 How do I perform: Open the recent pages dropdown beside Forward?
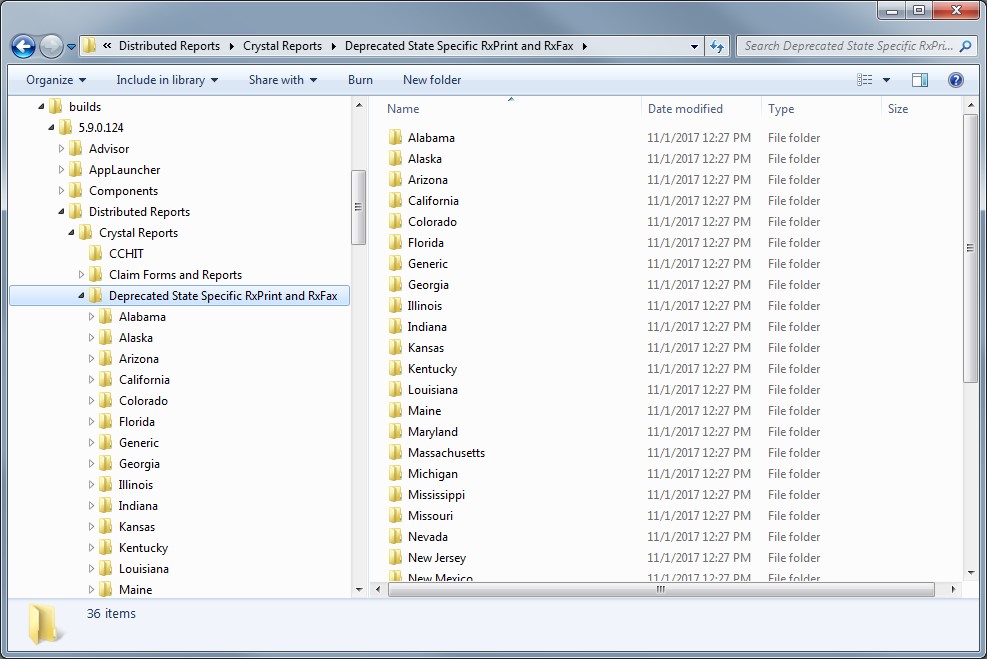(x=70, y=45)
